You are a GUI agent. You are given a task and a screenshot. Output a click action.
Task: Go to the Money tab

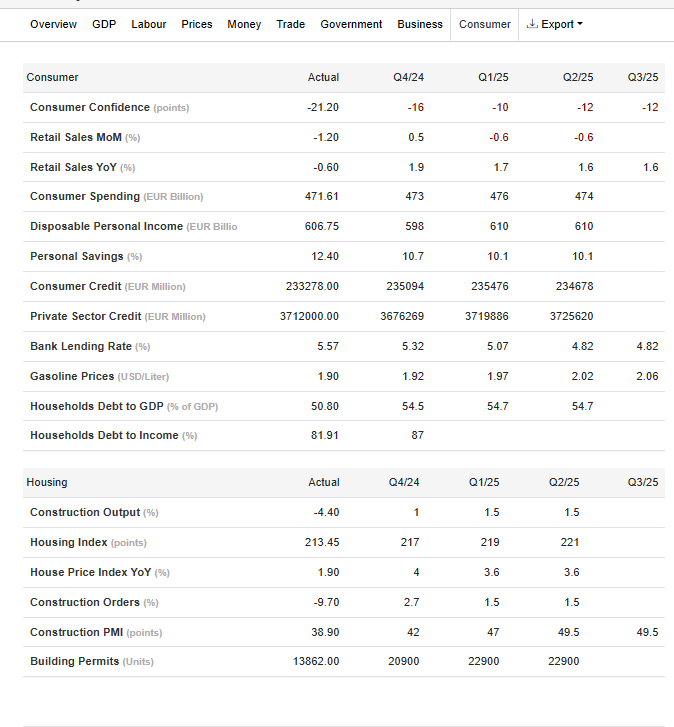click(244, 24)
